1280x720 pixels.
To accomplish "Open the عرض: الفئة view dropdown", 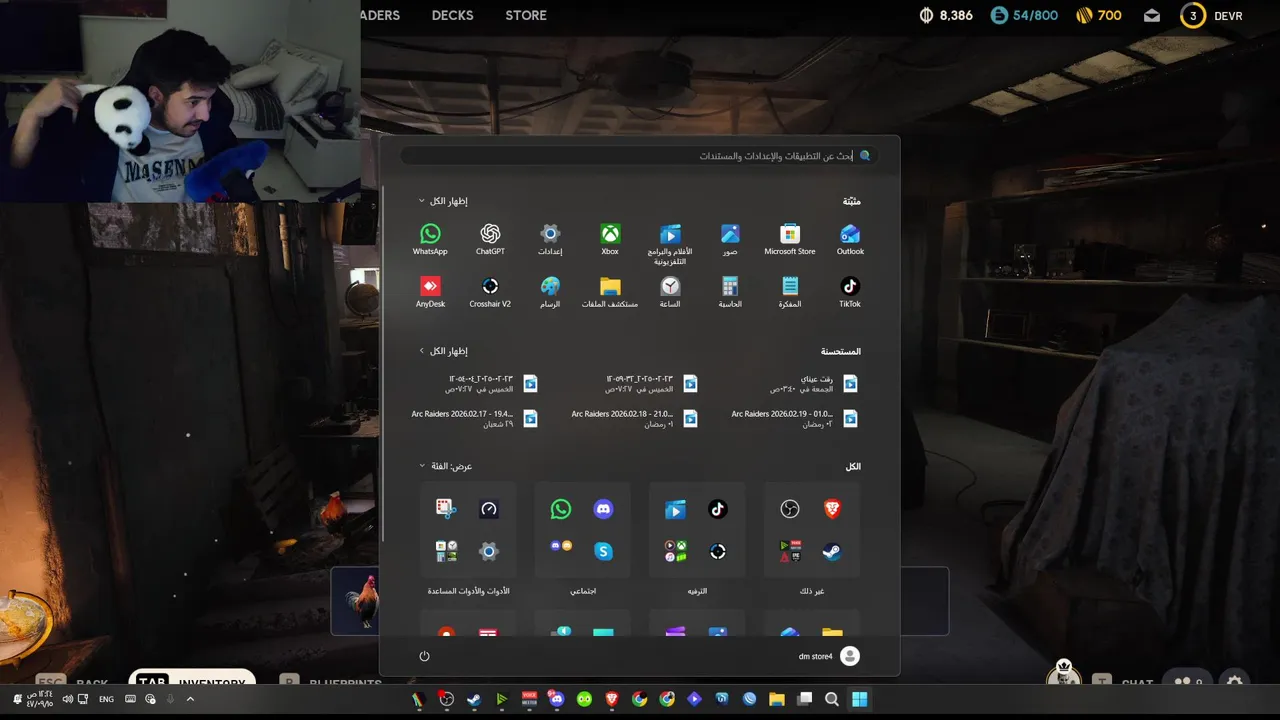I will click(445, 466).
